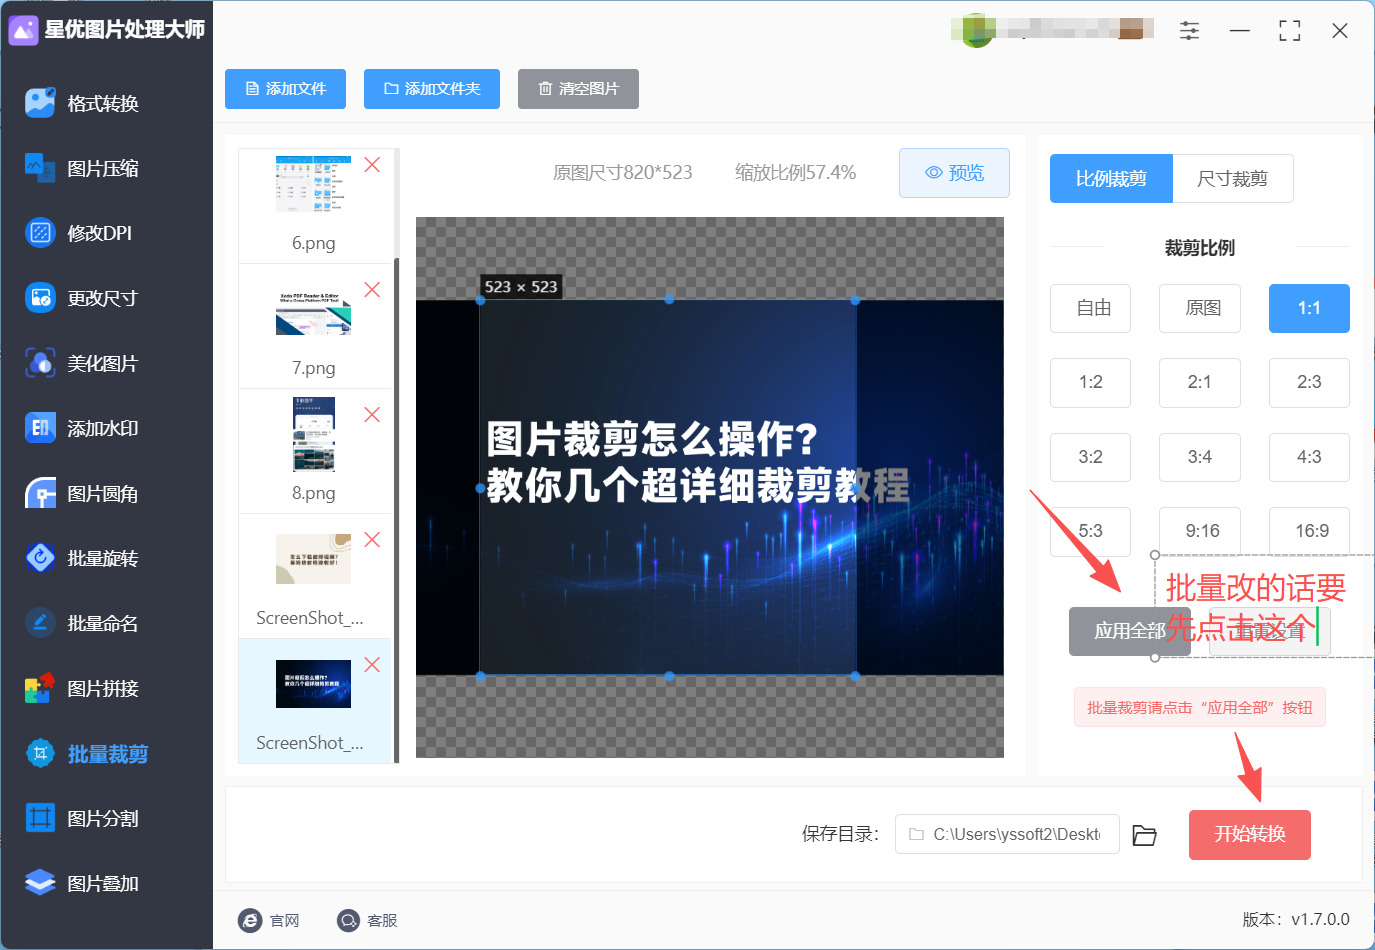Choose the 2:1 crop ratio
The image size is (1375, 950).
pos(1200,383)
